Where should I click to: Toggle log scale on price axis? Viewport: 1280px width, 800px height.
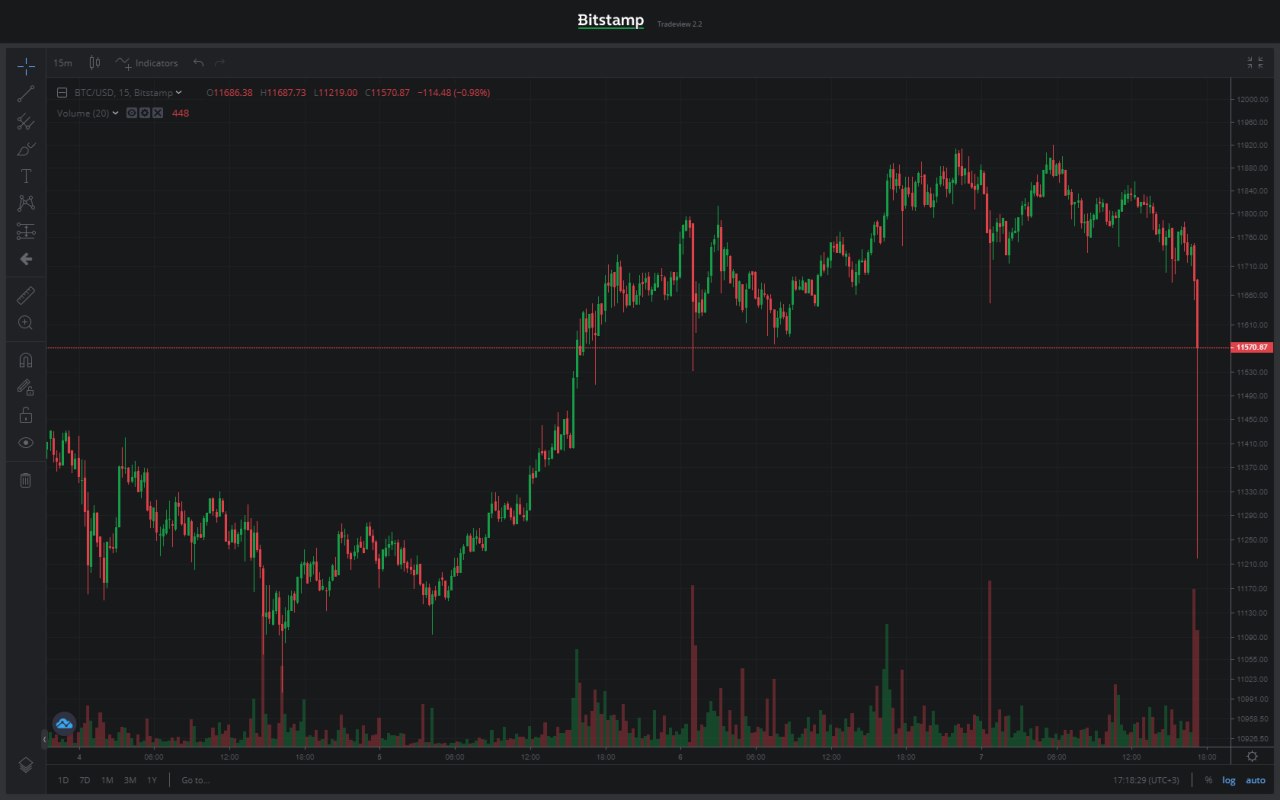tap(1229, 780)
